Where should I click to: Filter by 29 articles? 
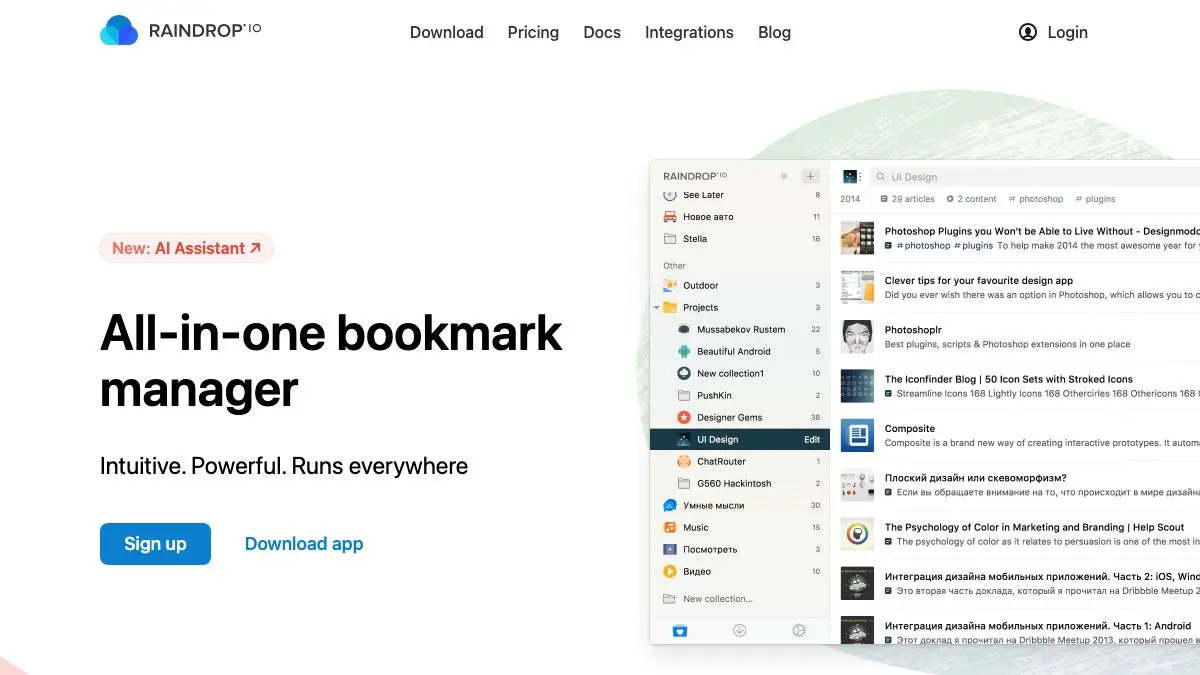pos(908,199)
